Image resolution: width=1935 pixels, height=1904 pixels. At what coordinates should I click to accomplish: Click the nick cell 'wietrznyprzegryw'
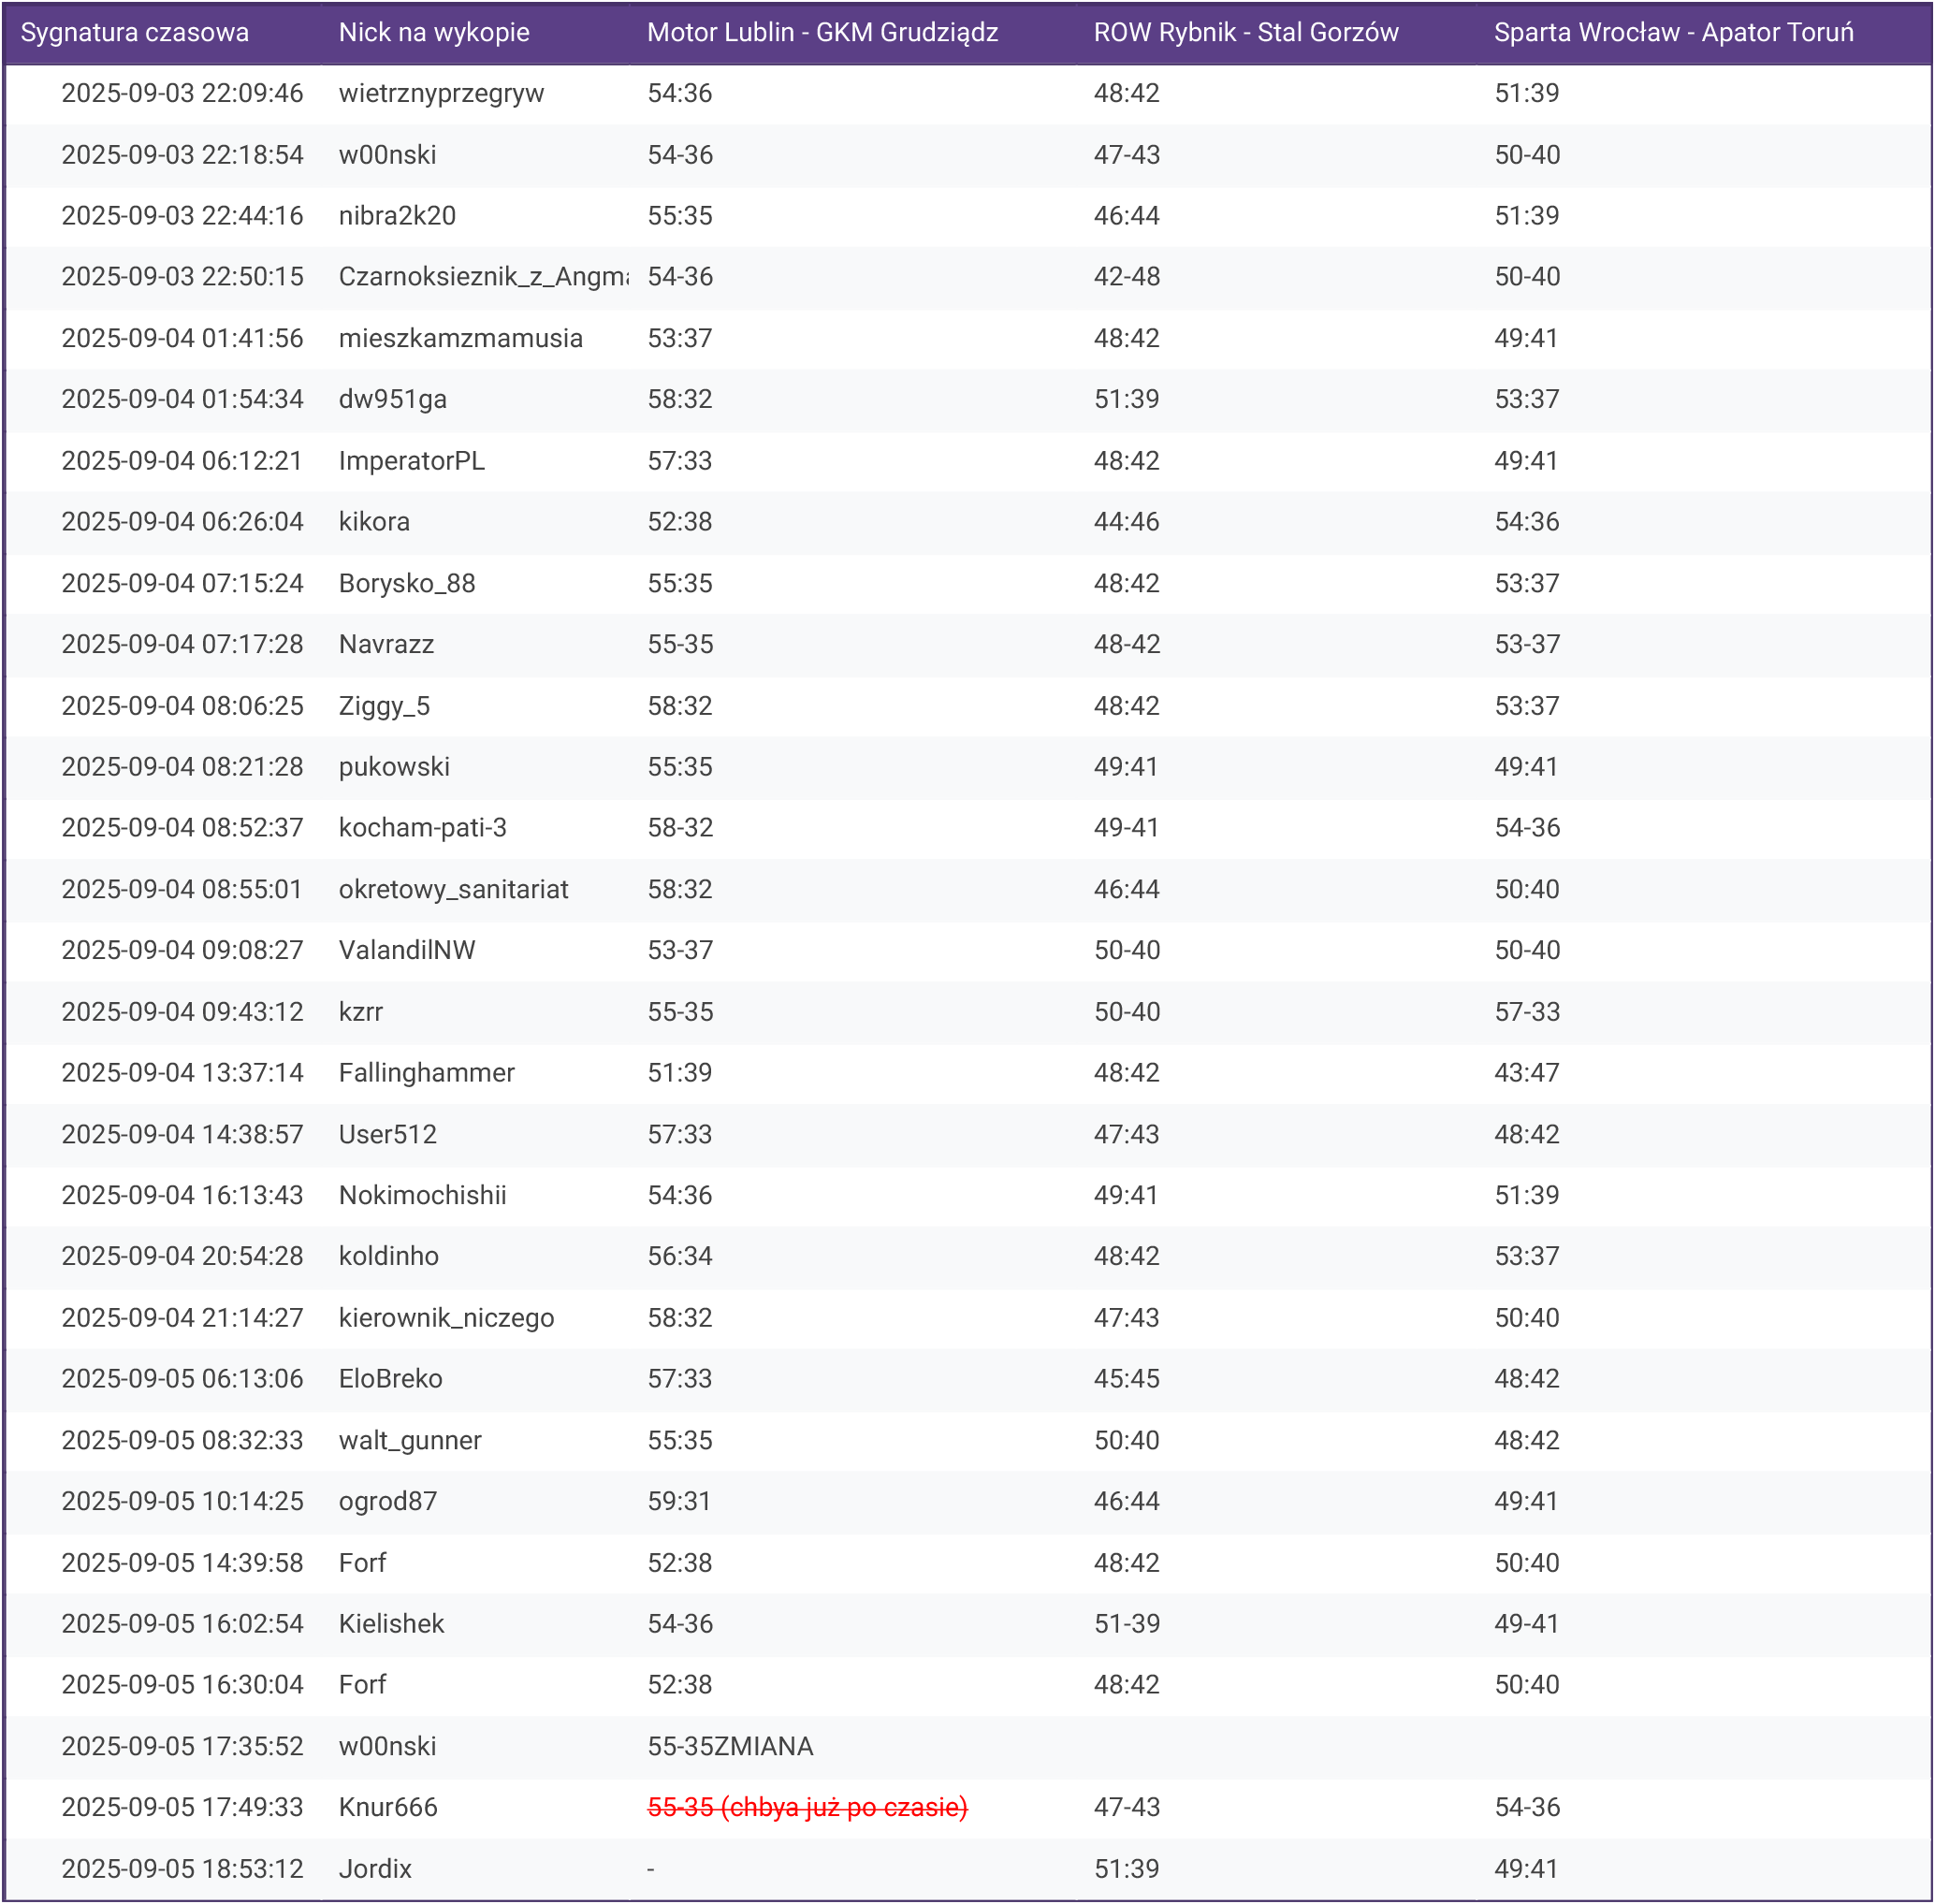[x=441, y=94]
